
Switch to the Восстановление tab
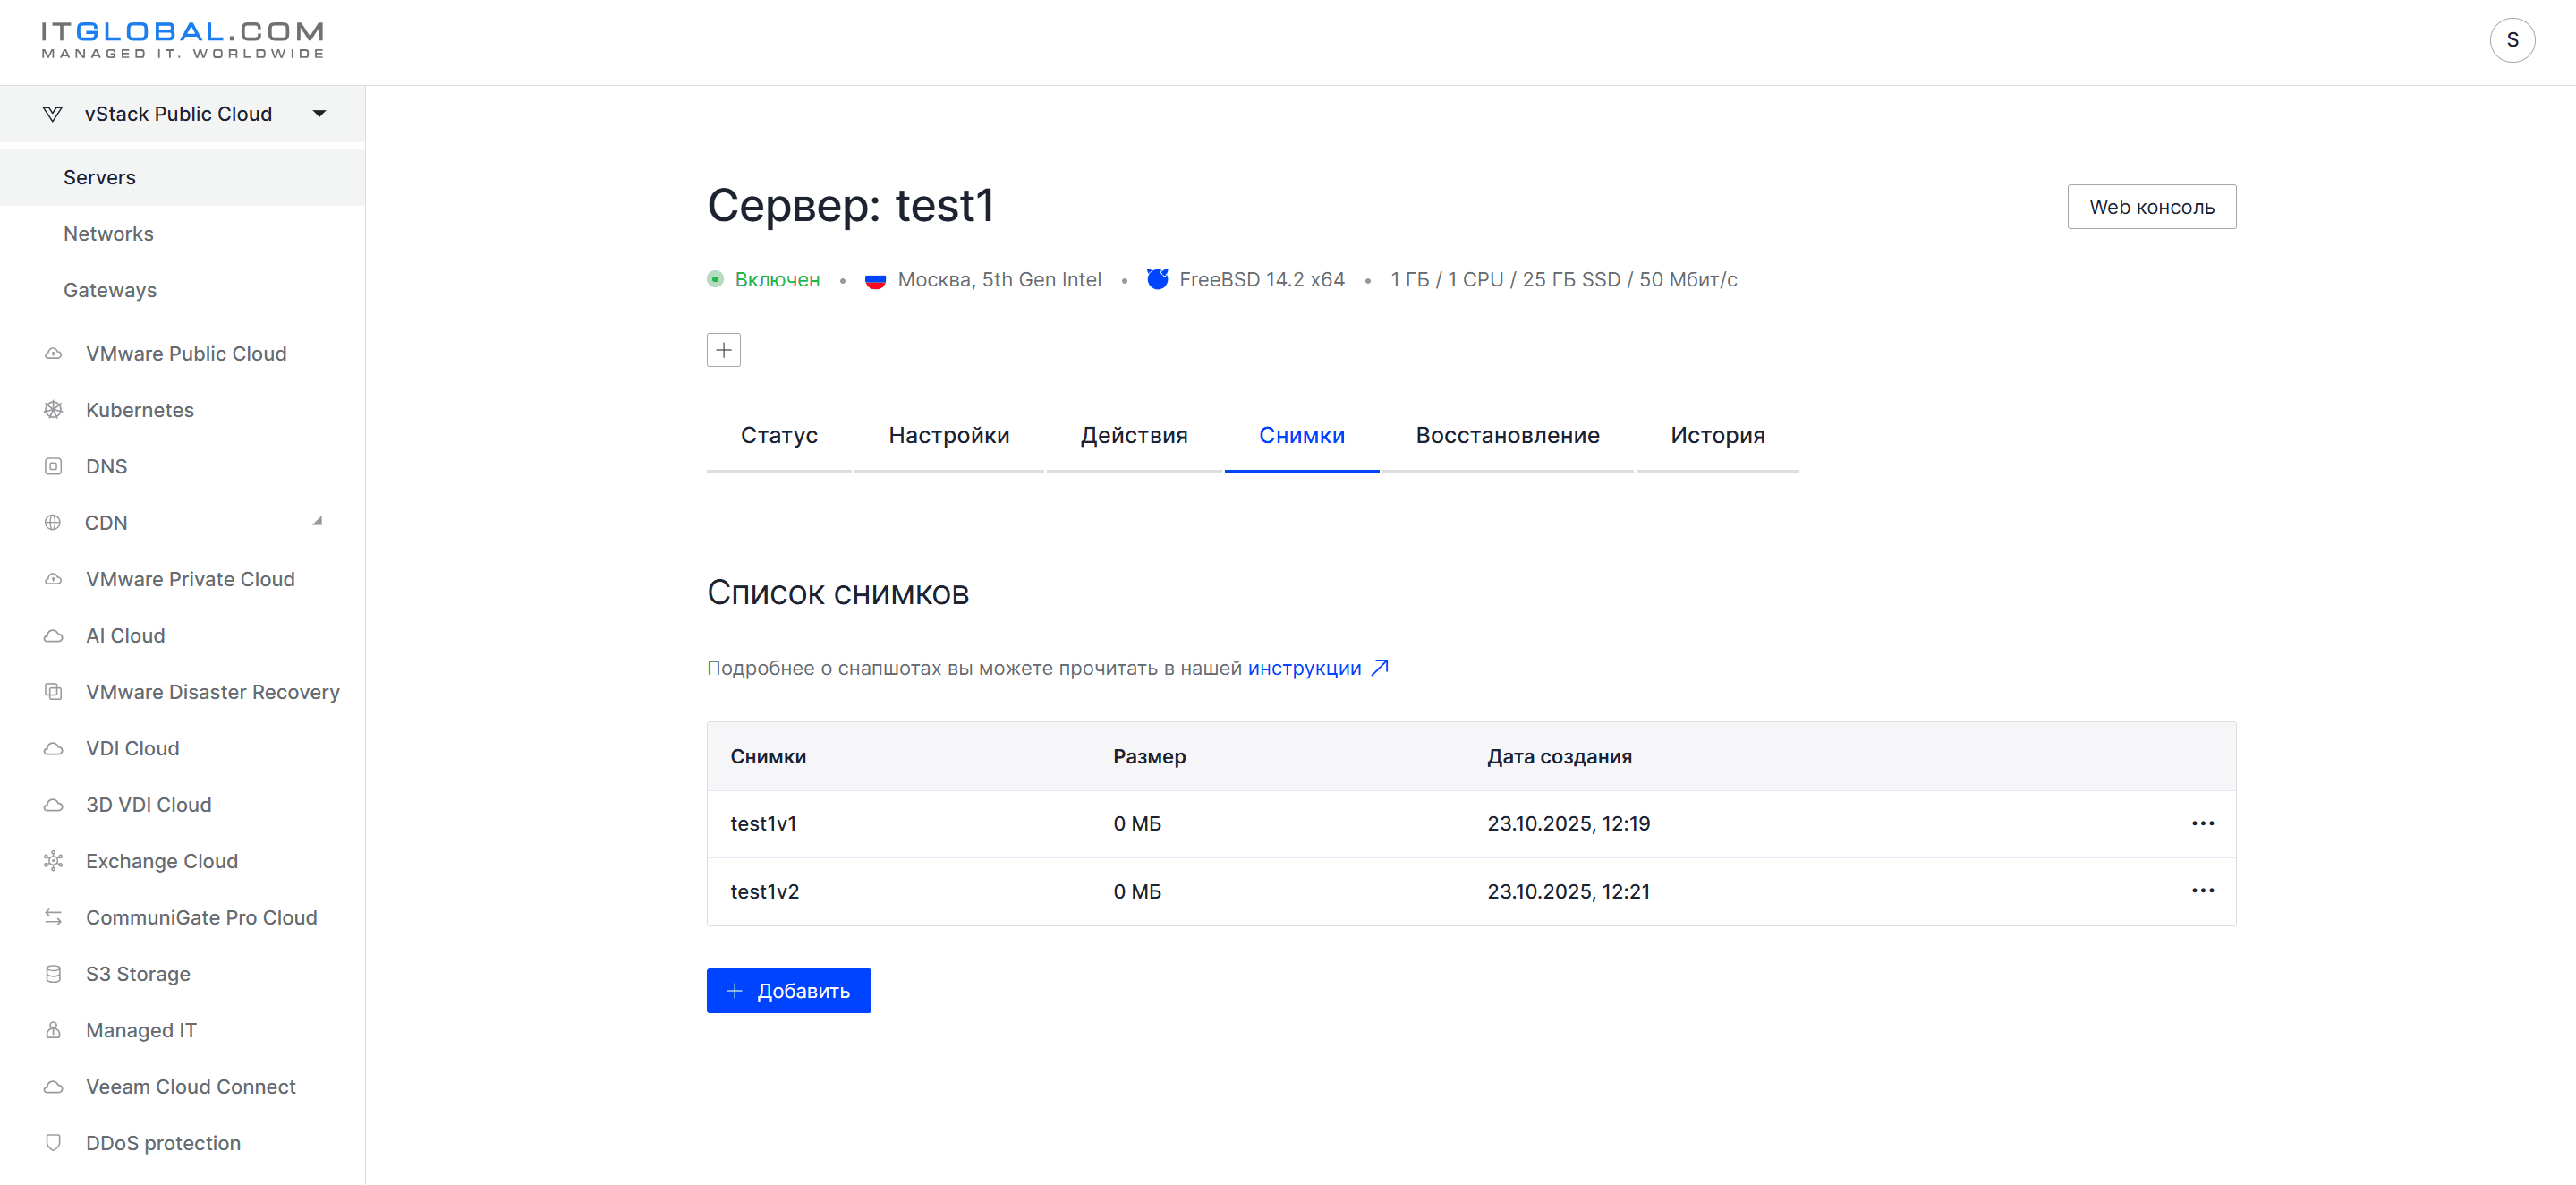coord(1507,436)
